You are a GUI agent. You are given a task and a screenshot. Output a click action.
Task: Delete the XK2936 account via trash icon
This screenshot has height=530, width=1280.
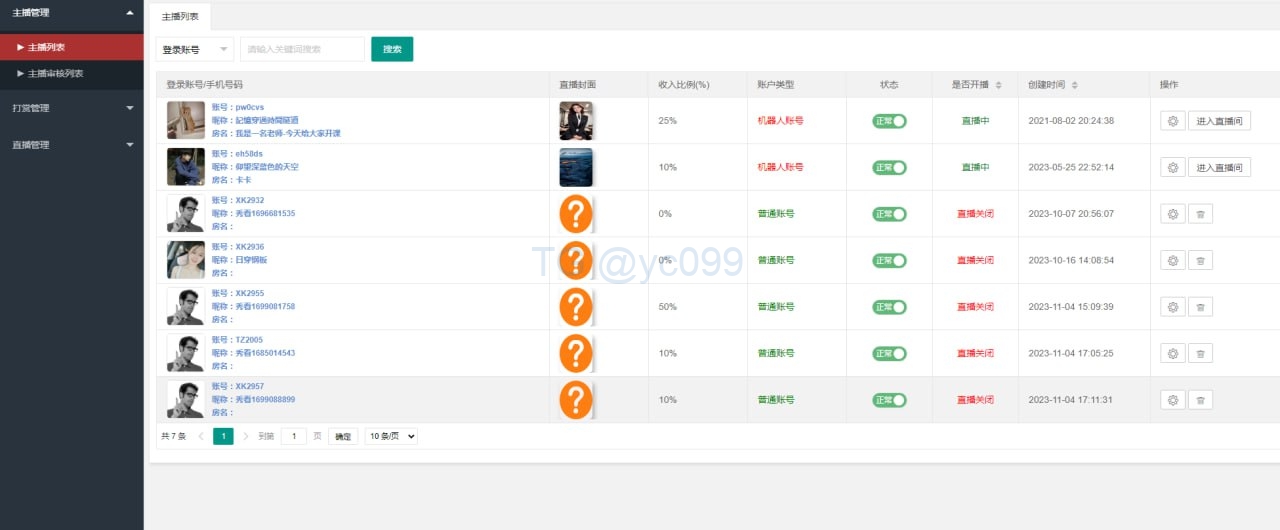[x=1200, y=260]
